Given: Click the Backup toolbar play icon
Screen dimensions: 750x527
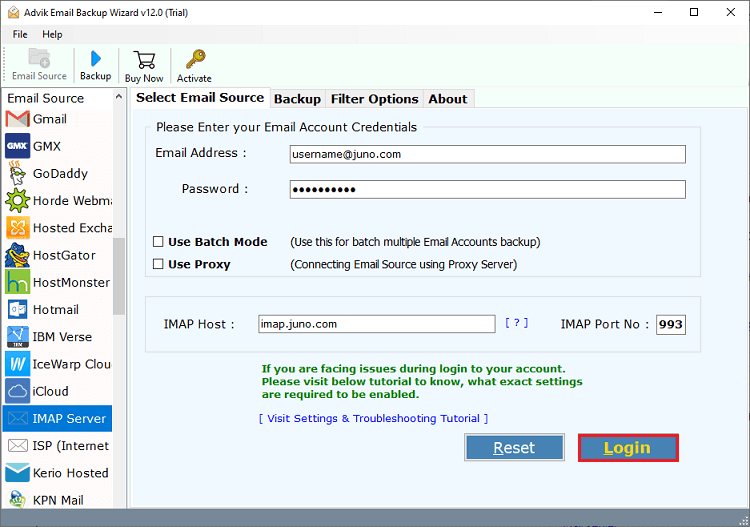Looking at the screenshot, I should (96, 60).
